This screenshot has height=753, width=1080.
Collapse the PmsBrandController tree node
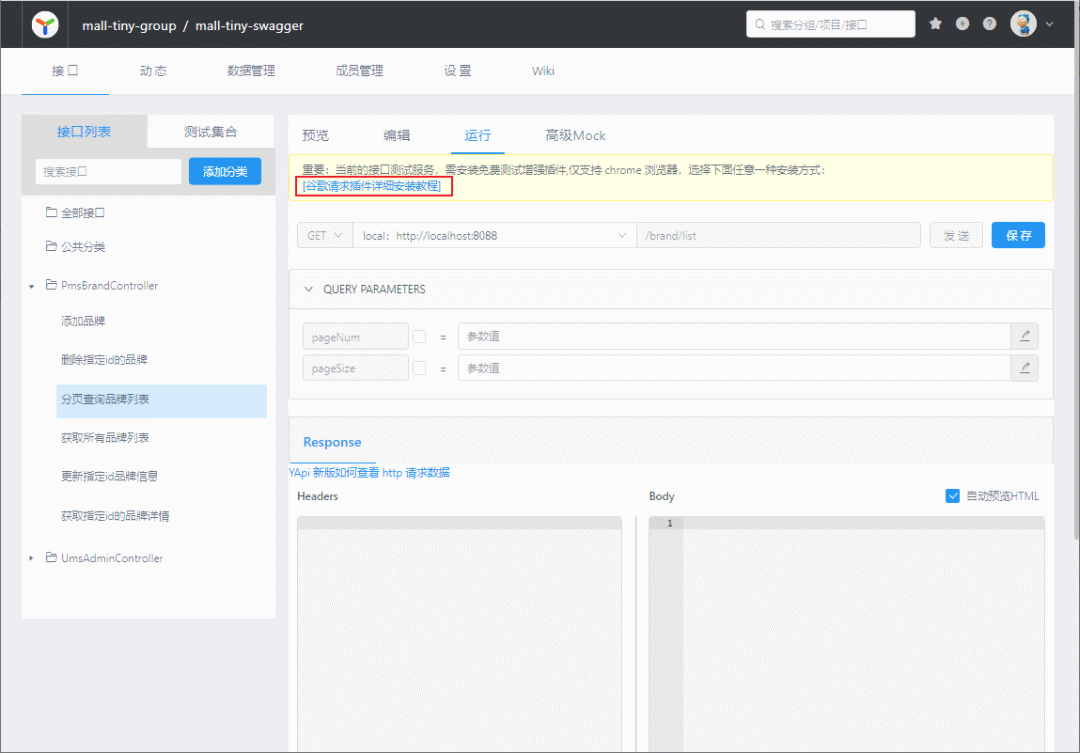32,286
